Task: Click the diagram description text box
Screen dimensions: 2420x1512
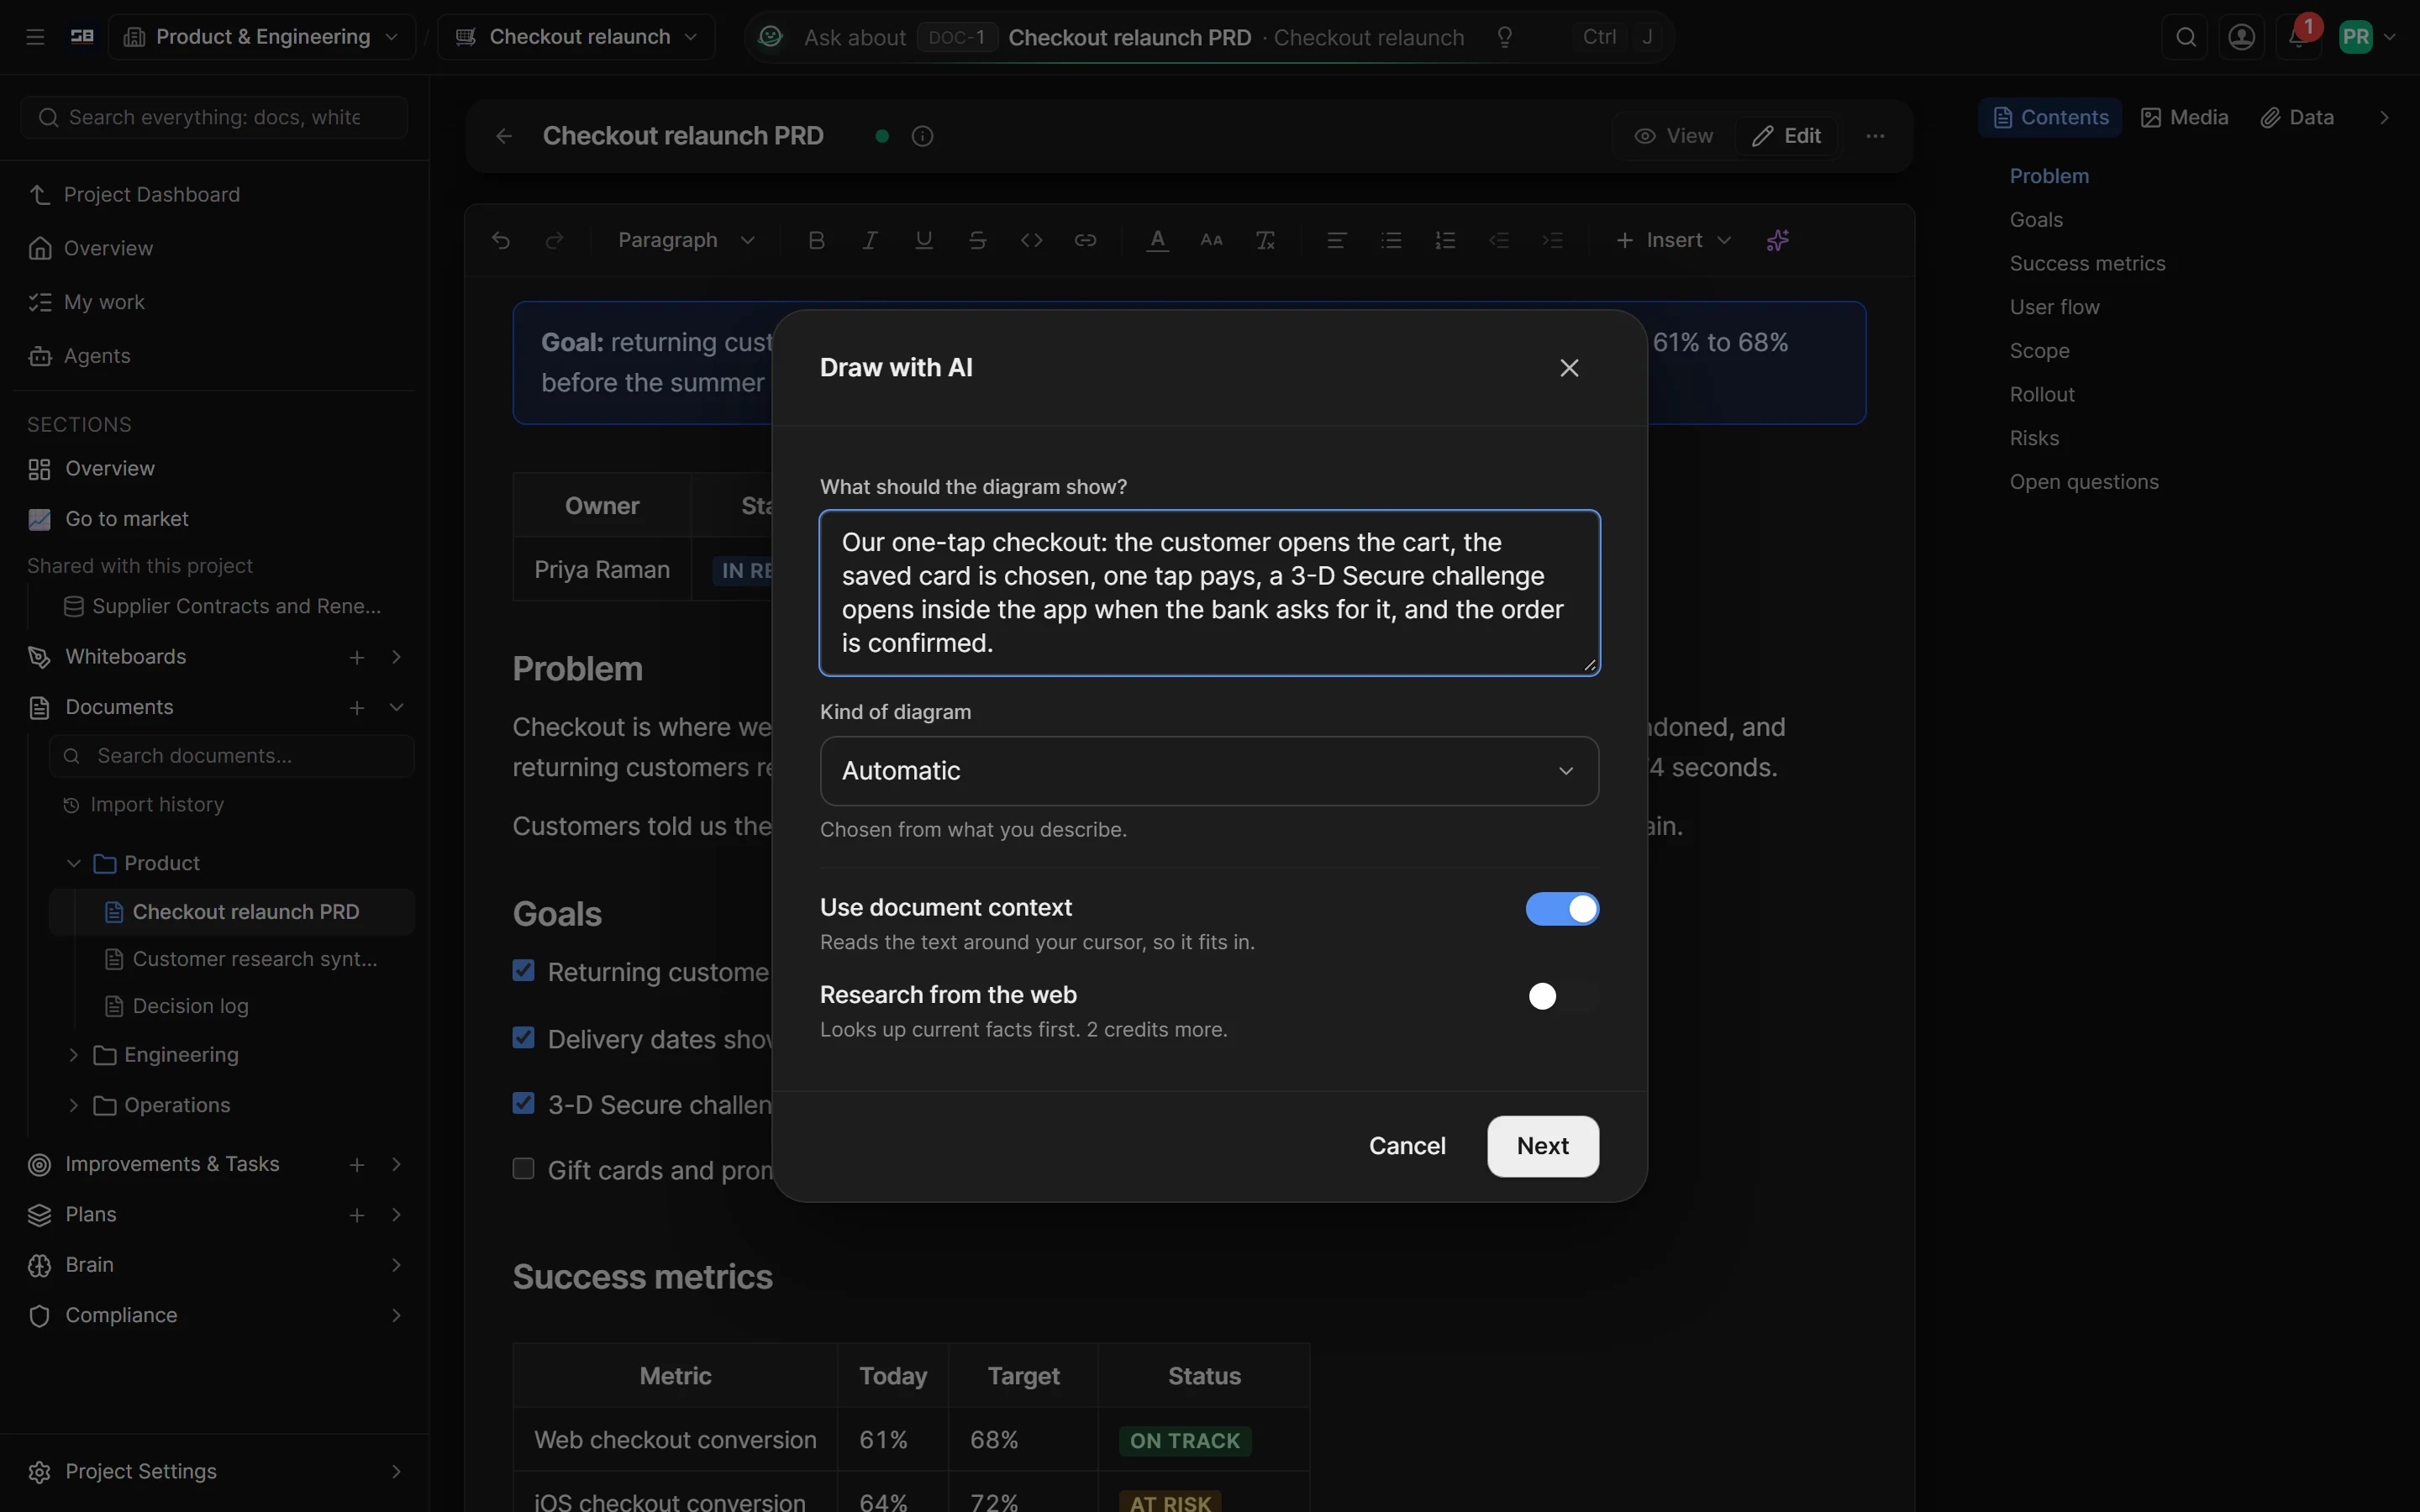Action: [x=1209, y=593]
